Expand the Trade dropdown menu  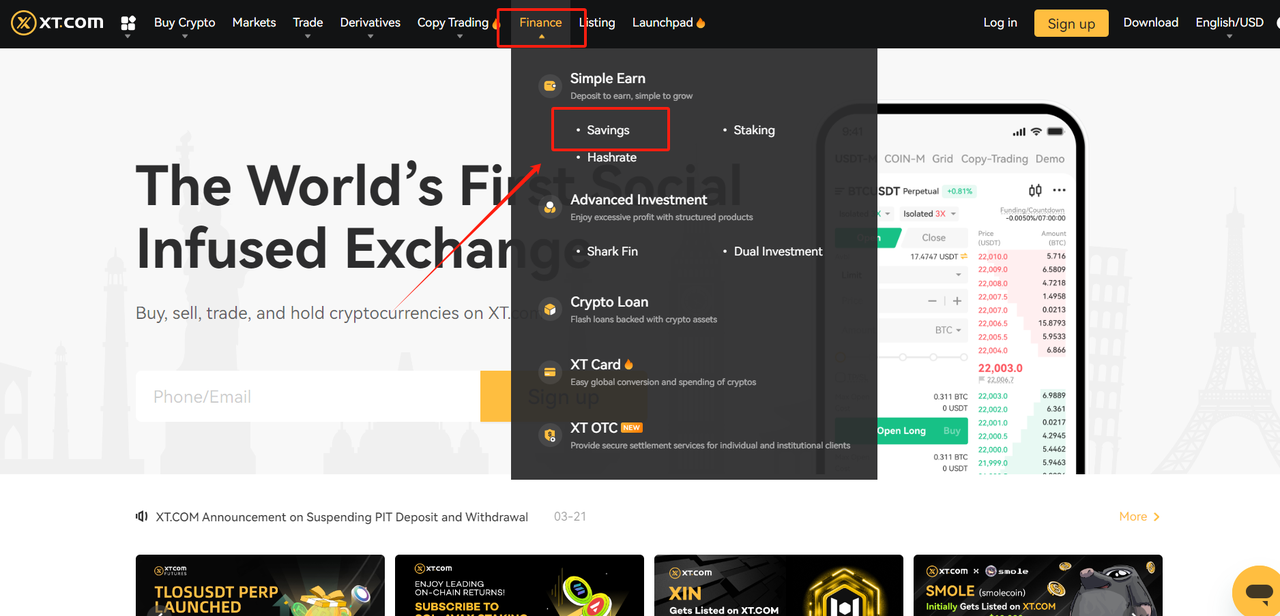click(x=307, y=22)
